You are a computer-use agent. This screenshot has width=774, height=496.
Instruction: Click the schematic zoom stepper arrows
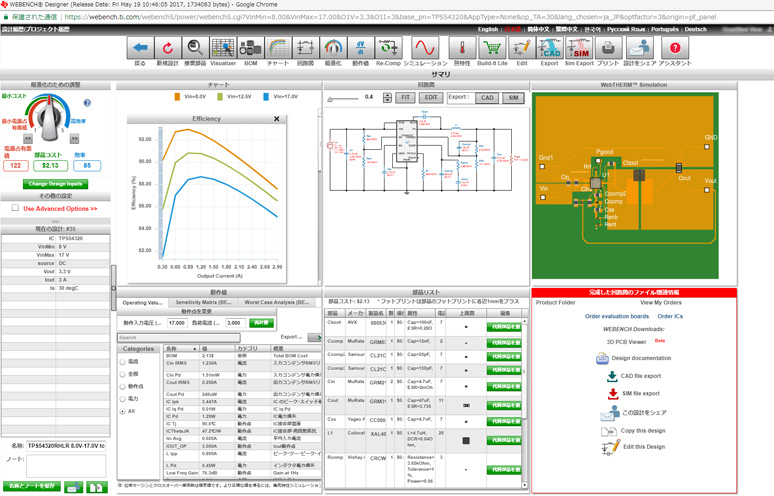point(387,98)
